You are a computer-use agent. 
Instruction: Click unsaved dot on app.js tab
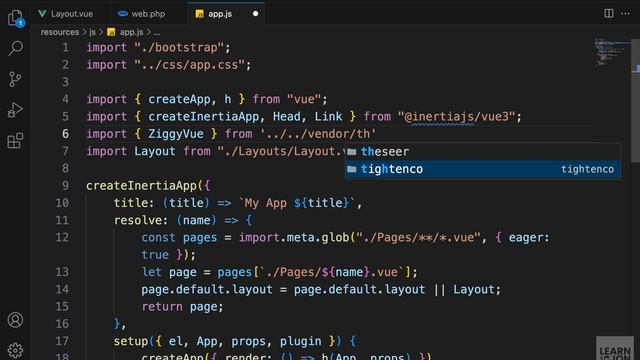(256, 14)
